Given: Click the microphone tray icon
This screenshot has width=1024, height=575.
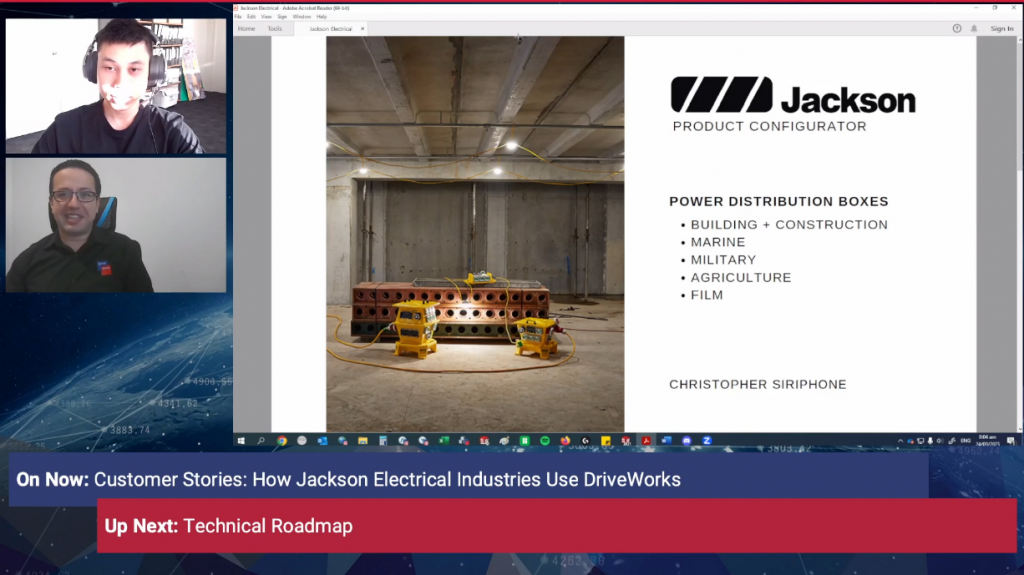Looking at the screenshot, I should click(930, 441).
